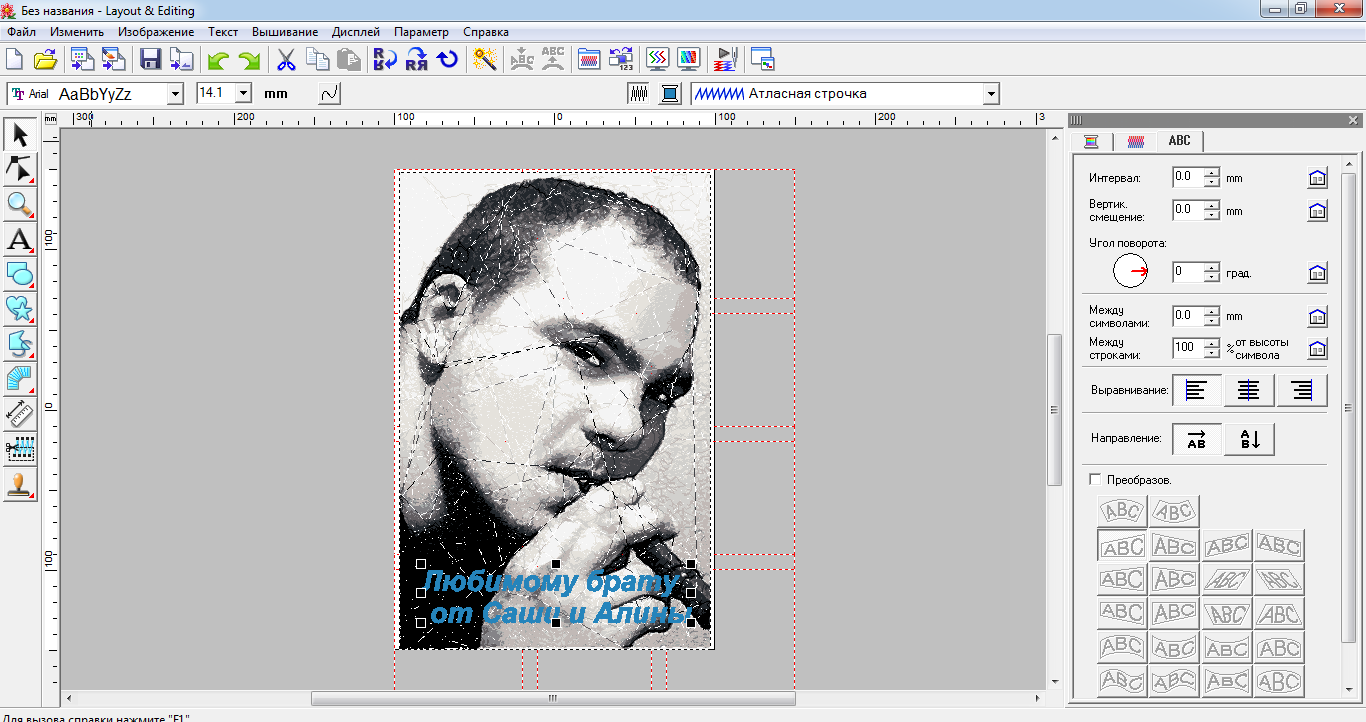The width and height of the screenshot is (1366, 722).
Task: Click the scissors Cut icon
Action: (x=286, y=59)
